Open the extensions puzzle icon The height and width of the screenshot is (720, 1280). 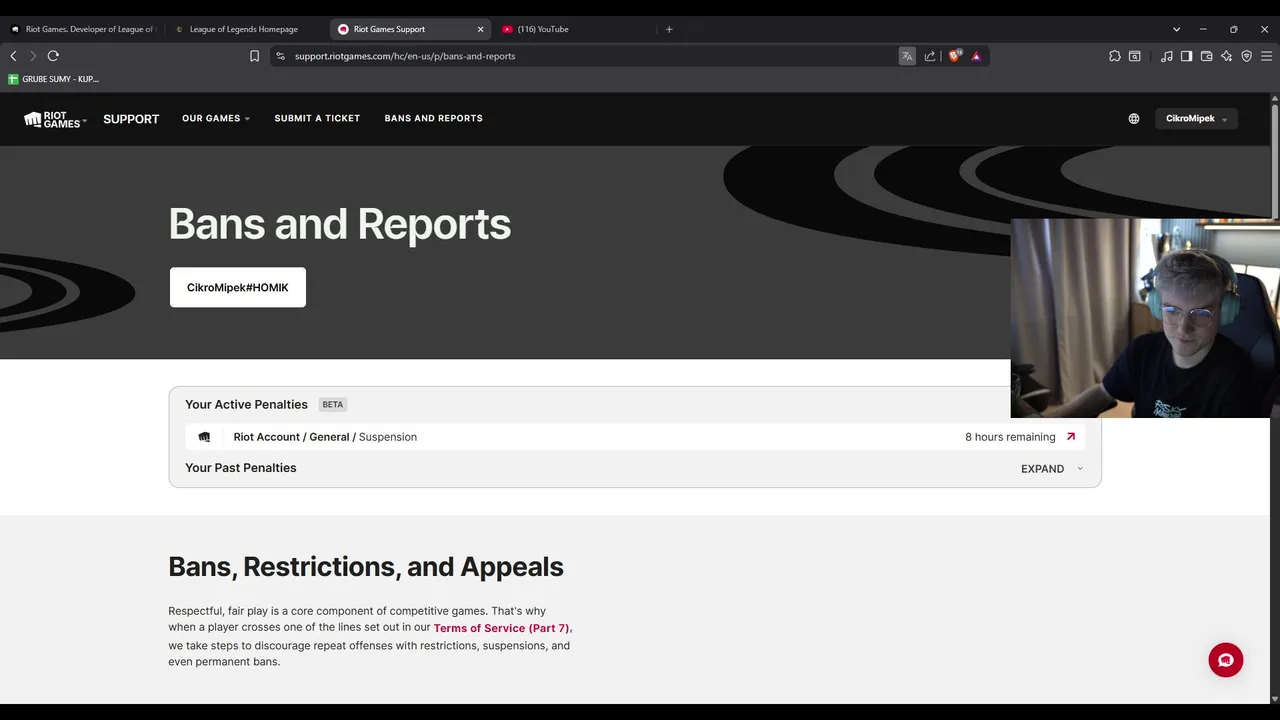pos(1115,56)
